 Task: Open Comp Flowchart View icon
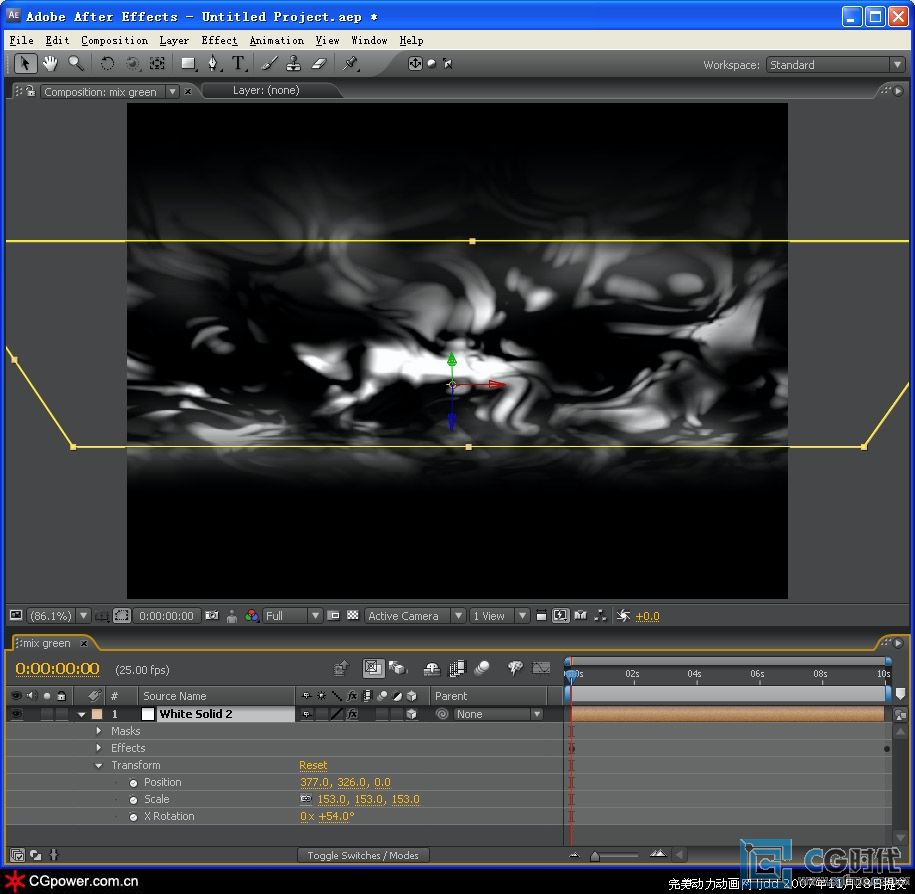tap(600, 616)
